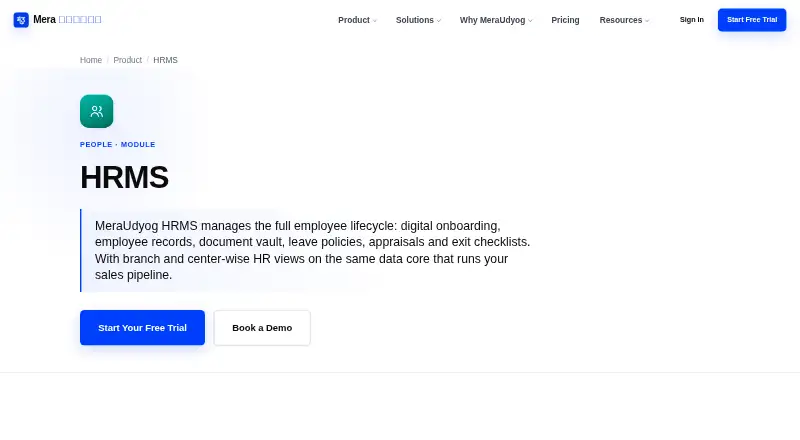Click the Sign In link
This screenshot has width=800, height=440.
pyautogui.click(x=691, y=19)
